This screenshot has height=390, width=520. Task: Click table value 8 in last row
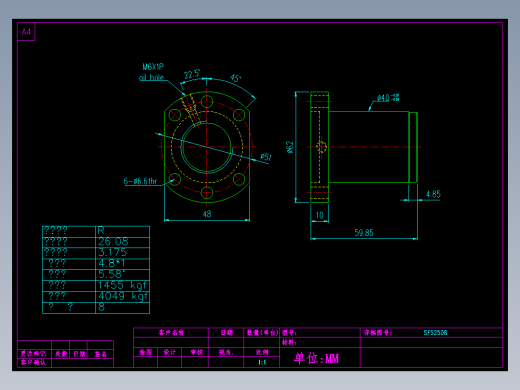pos(101,307)
